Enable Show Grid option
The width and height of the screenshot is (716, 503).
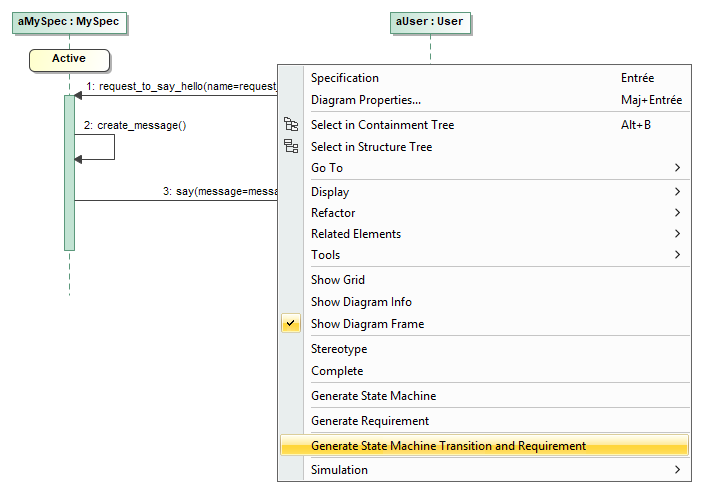pos(484,279)
